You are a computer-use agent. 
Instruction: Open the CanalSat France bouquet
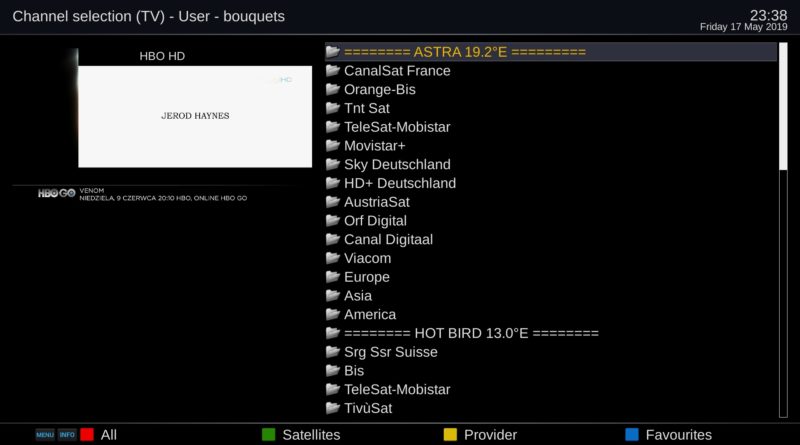tap(551, 70)
